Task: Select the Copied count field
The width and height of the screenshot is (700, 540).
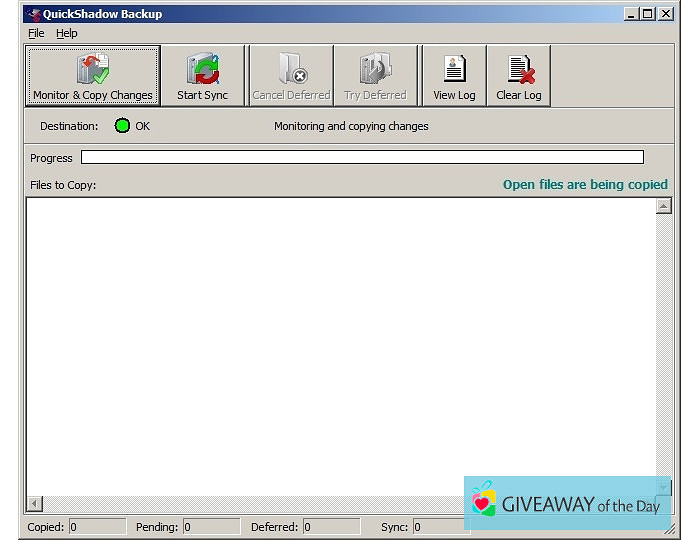Action: click(97, 526)
